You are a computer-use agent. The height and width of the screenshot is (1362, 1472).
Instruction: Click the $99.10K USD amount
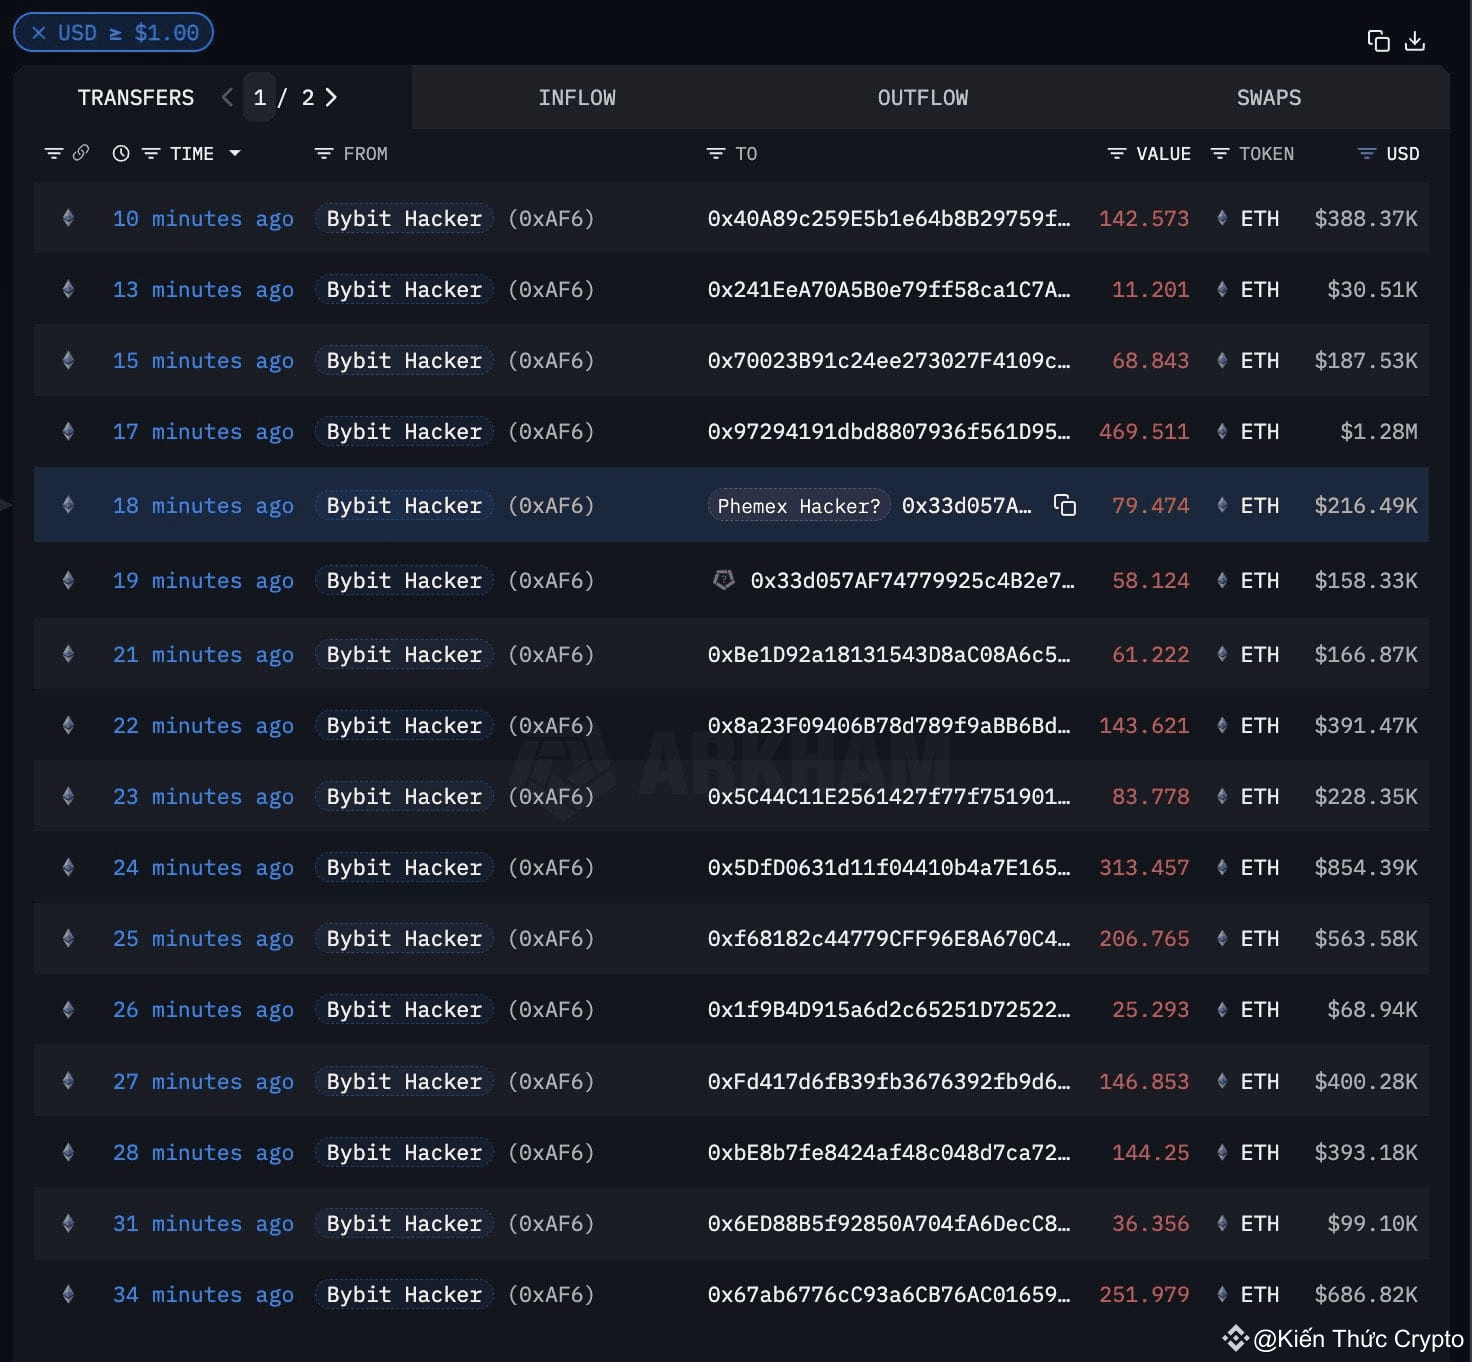(x=1373, y=1223)
